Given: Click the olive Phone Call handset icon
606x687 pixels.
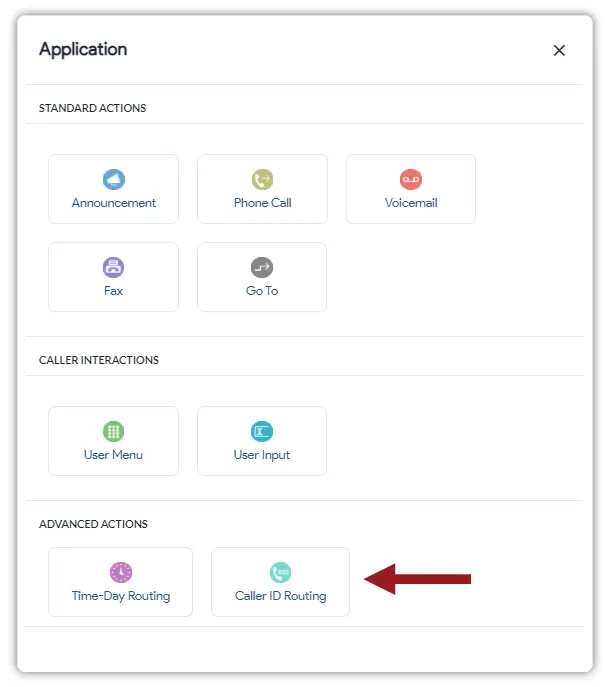Looking at the screenshot, I should [x=262, y=180].
